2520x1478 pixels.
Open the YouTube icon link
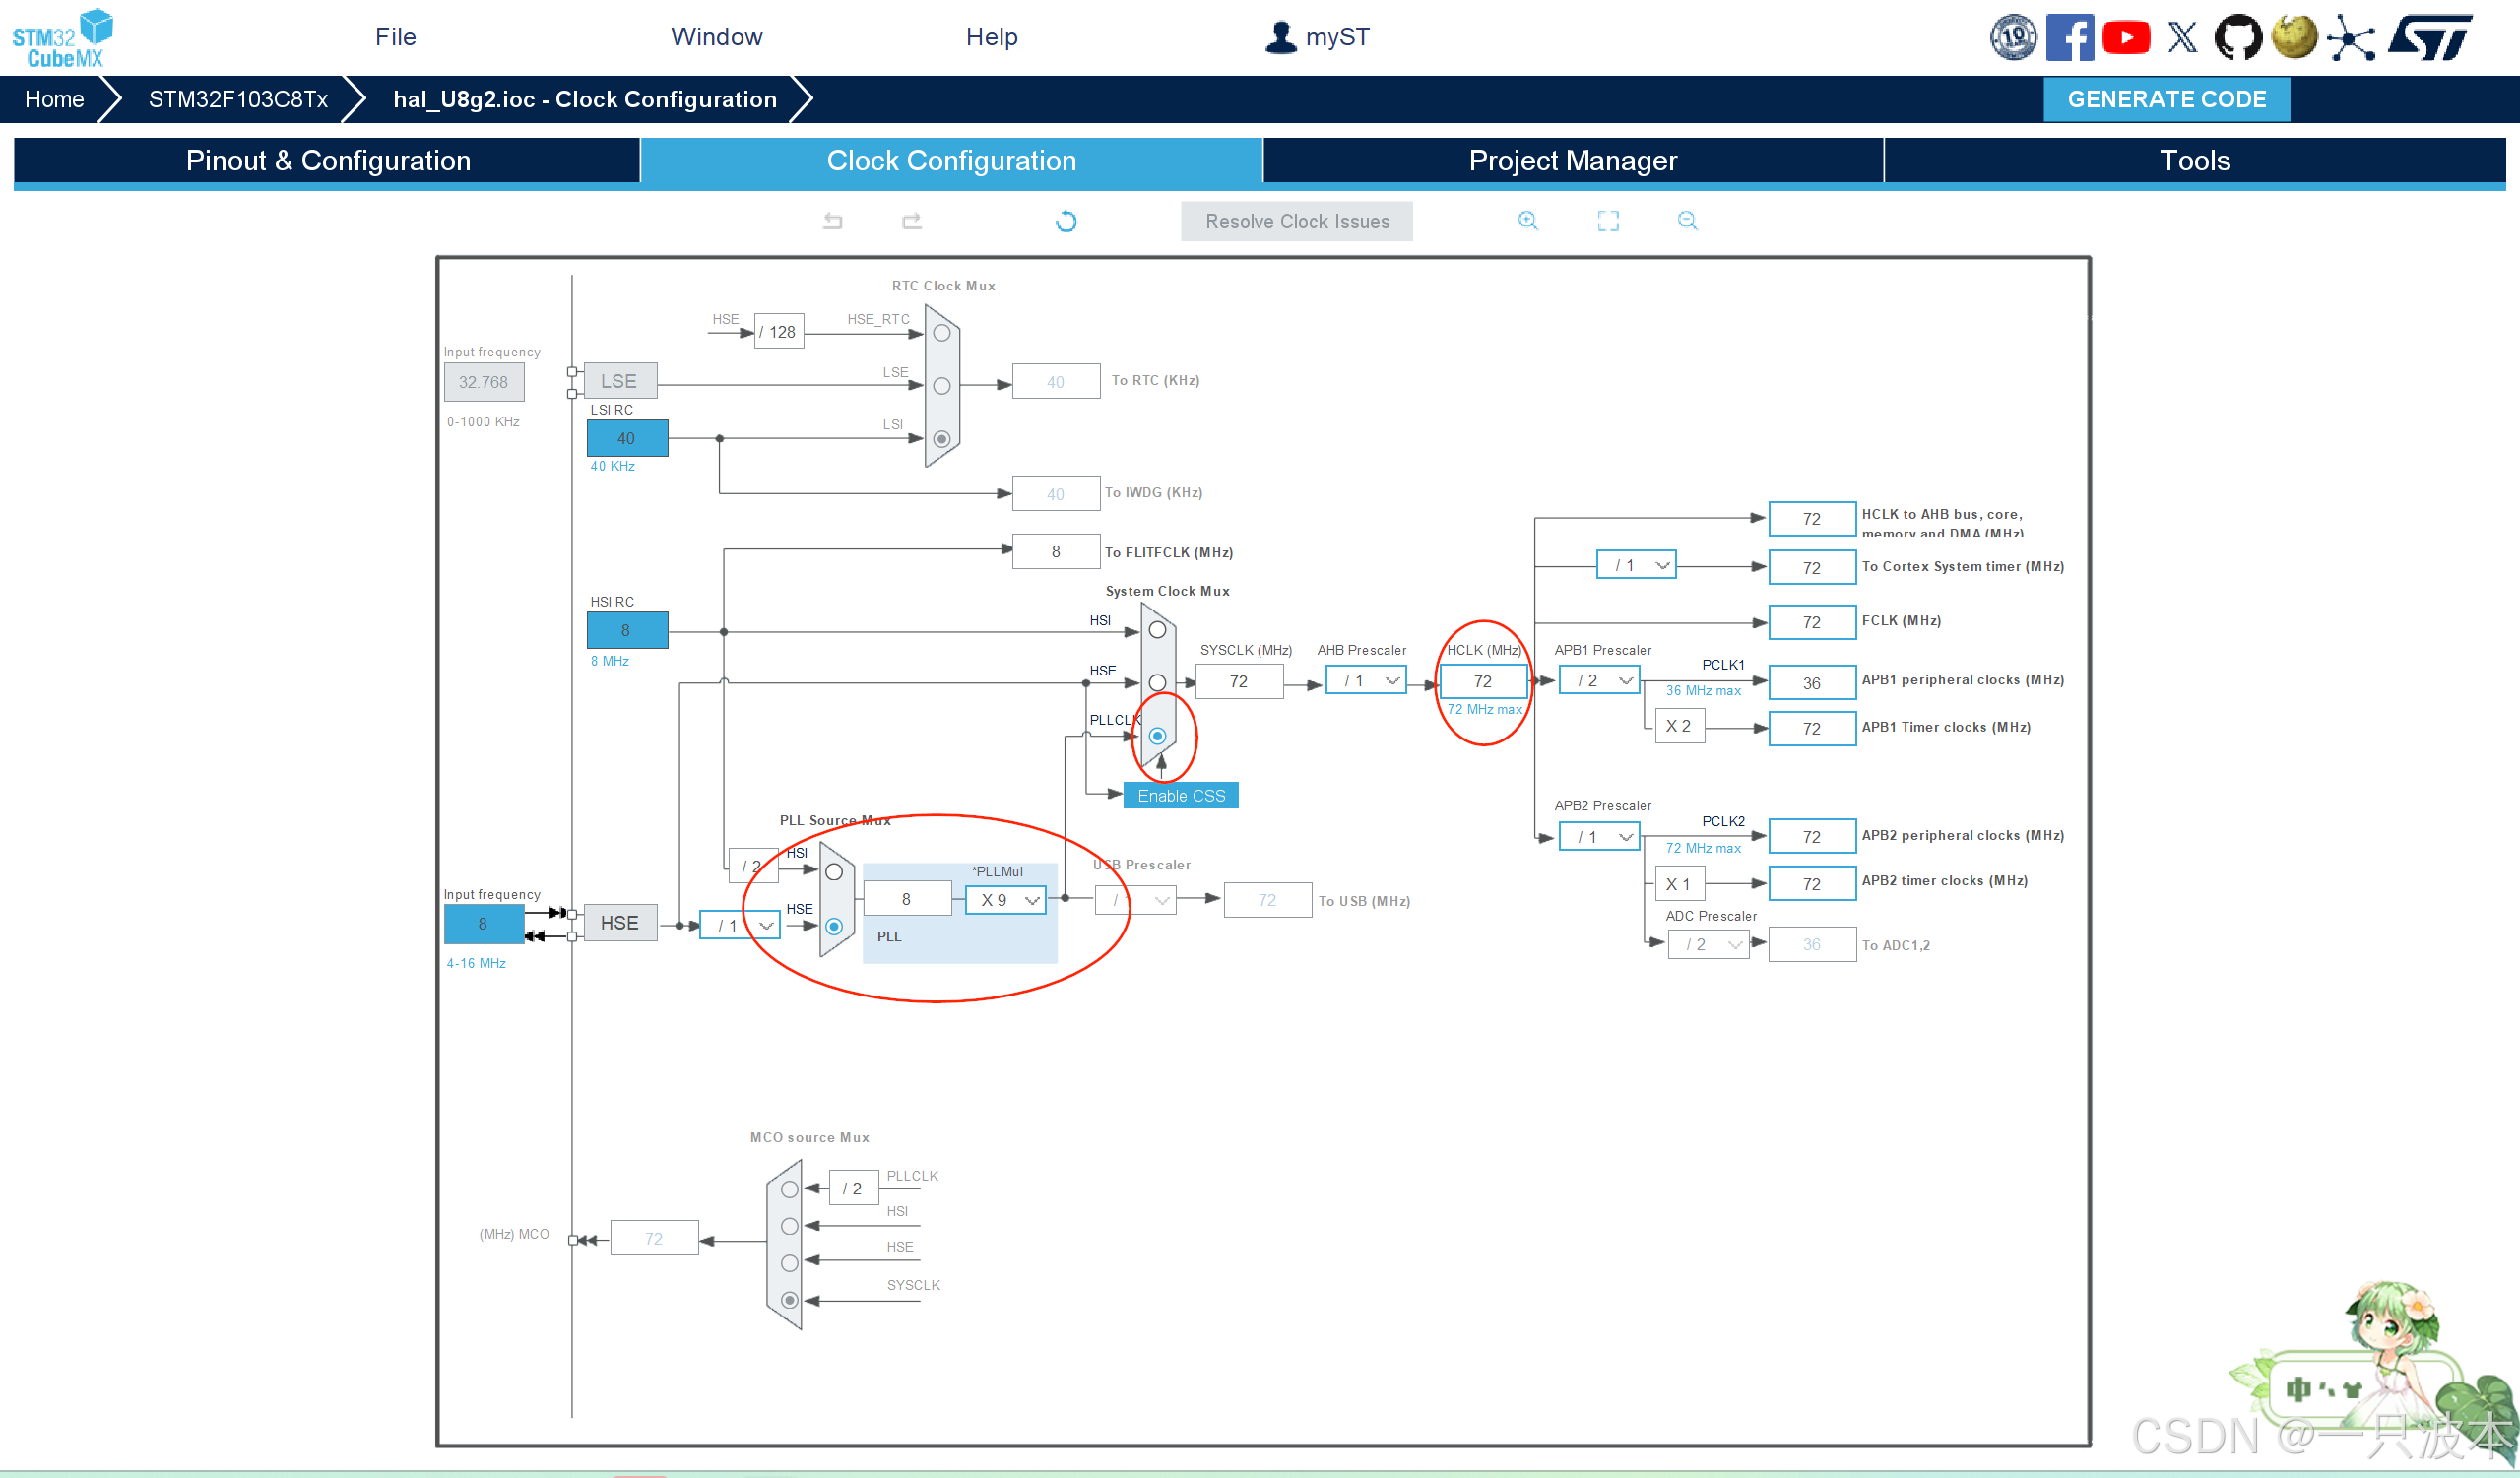click(x=2125, y=38)
